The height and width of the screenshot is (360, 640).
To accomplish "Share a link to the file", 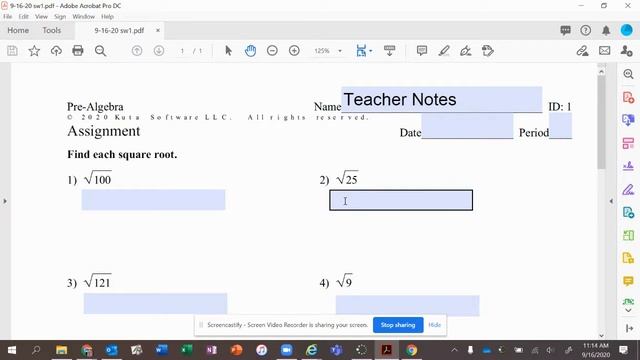I will point(582,51).
